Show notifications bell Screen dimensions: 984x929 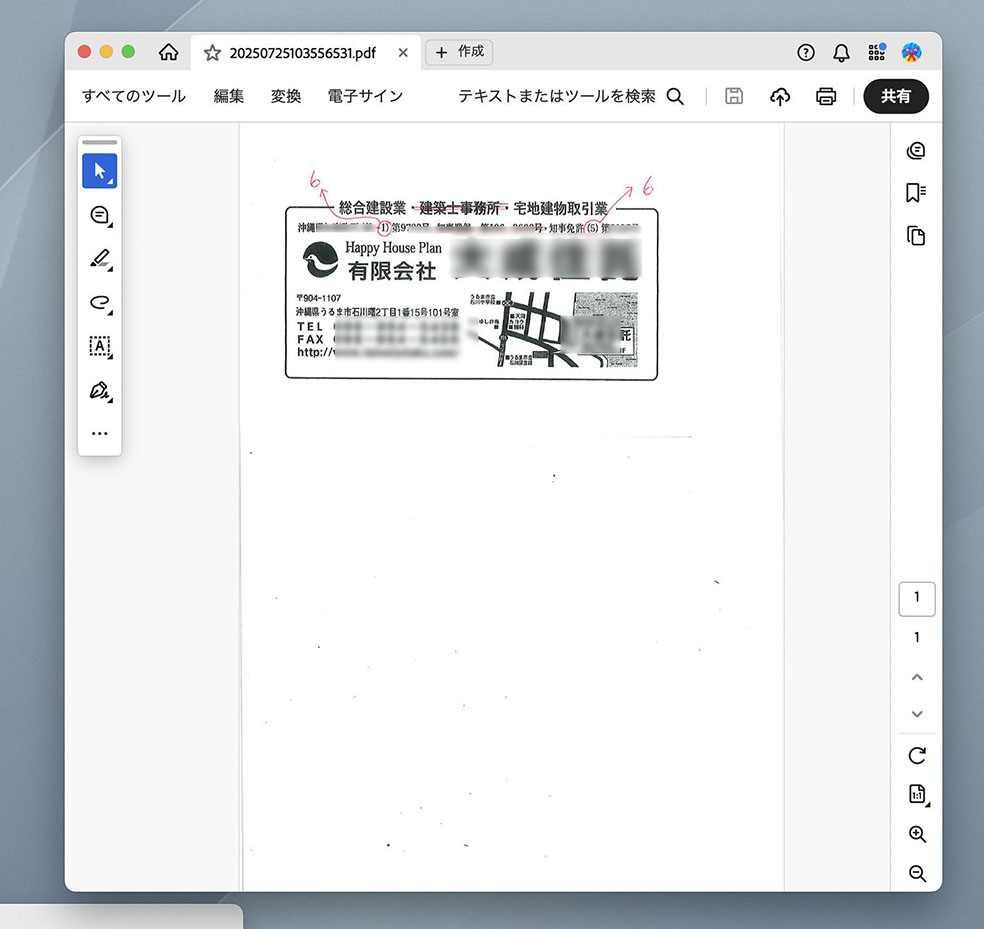pyautogui.click(x=841, y=53)
